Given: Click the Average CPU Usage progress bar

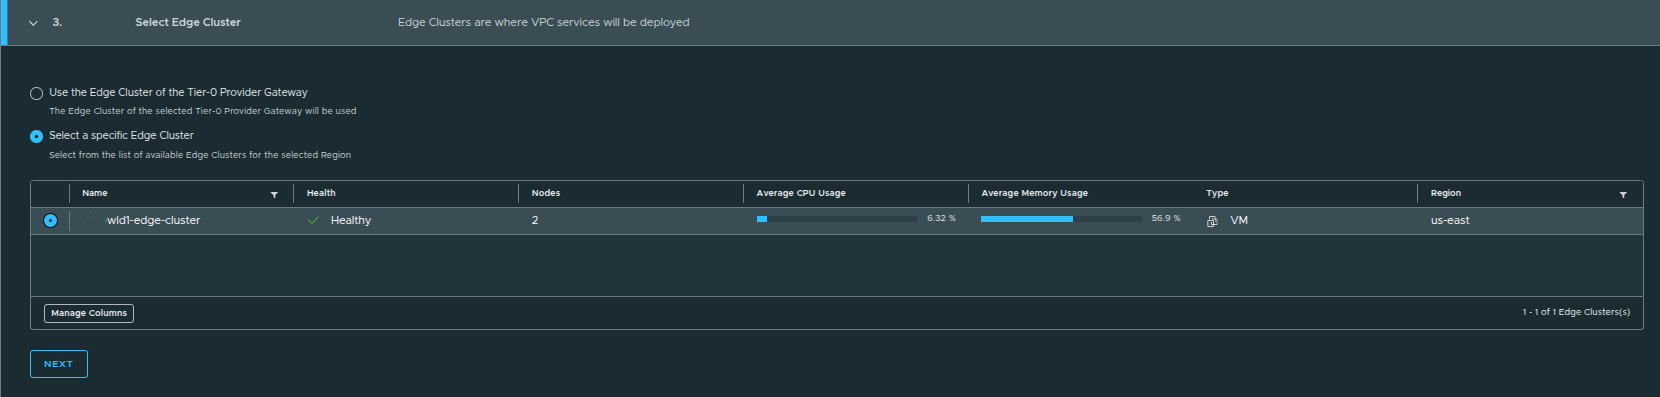Looking at the screenshot, I should pos(837,218).
